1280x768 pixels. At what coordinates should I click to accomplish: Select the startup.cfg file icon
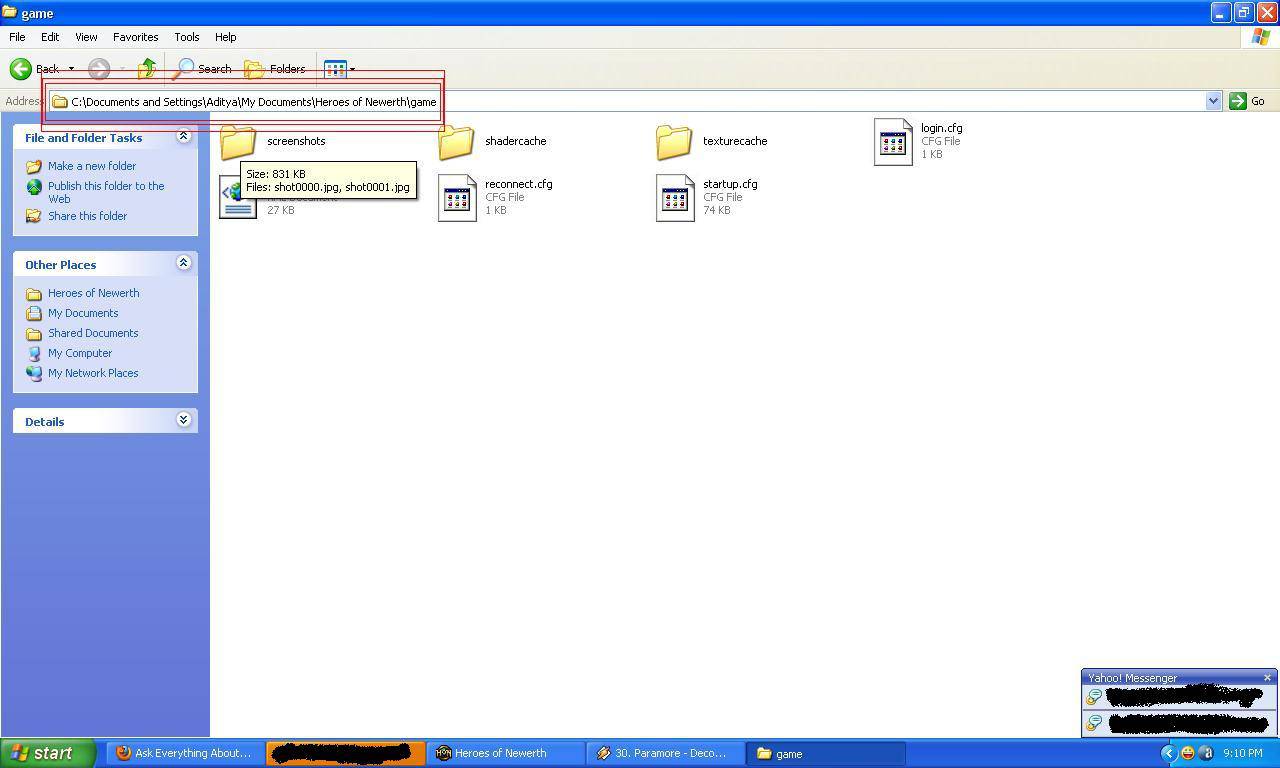tap(675, 198)
